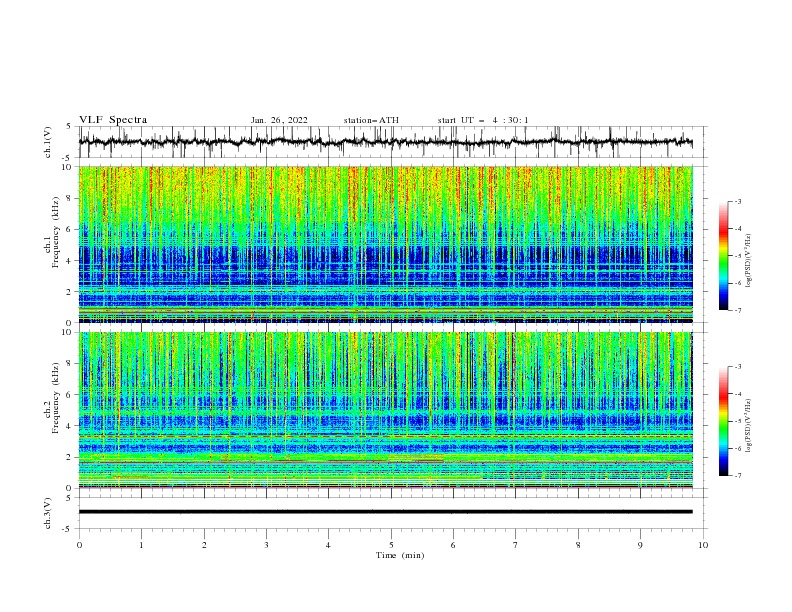
Task: Click the ch.3 flat black waveform trace
Action: [385, 512]
